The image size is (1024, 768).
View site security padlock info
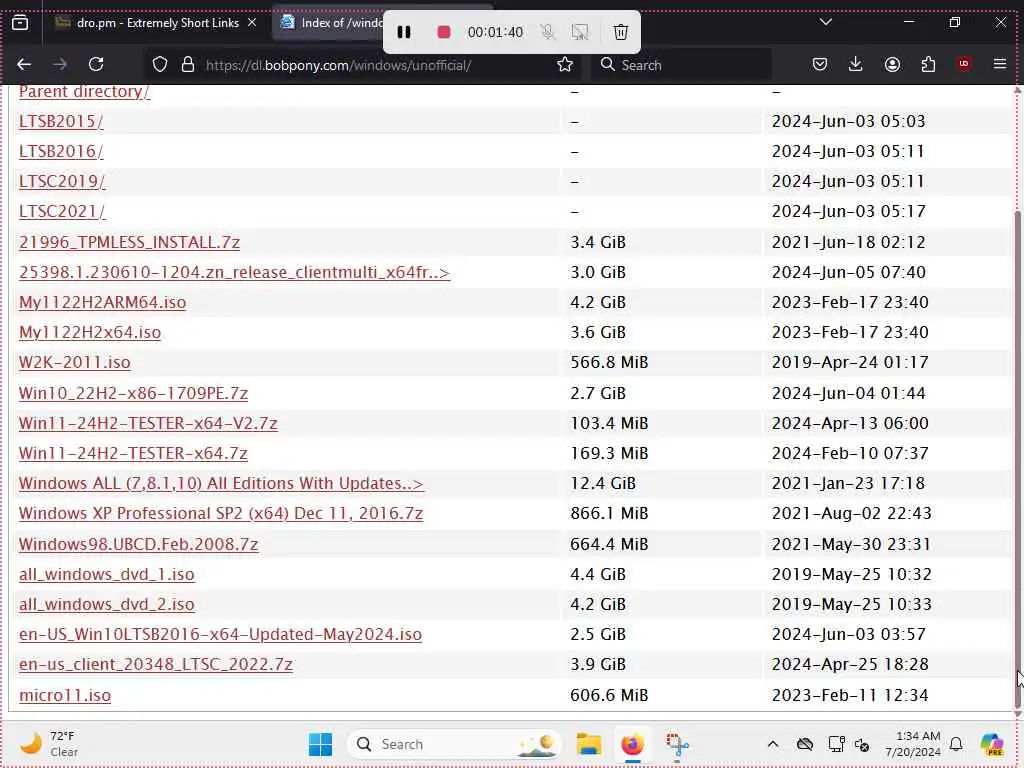click(x=188, y=65)
